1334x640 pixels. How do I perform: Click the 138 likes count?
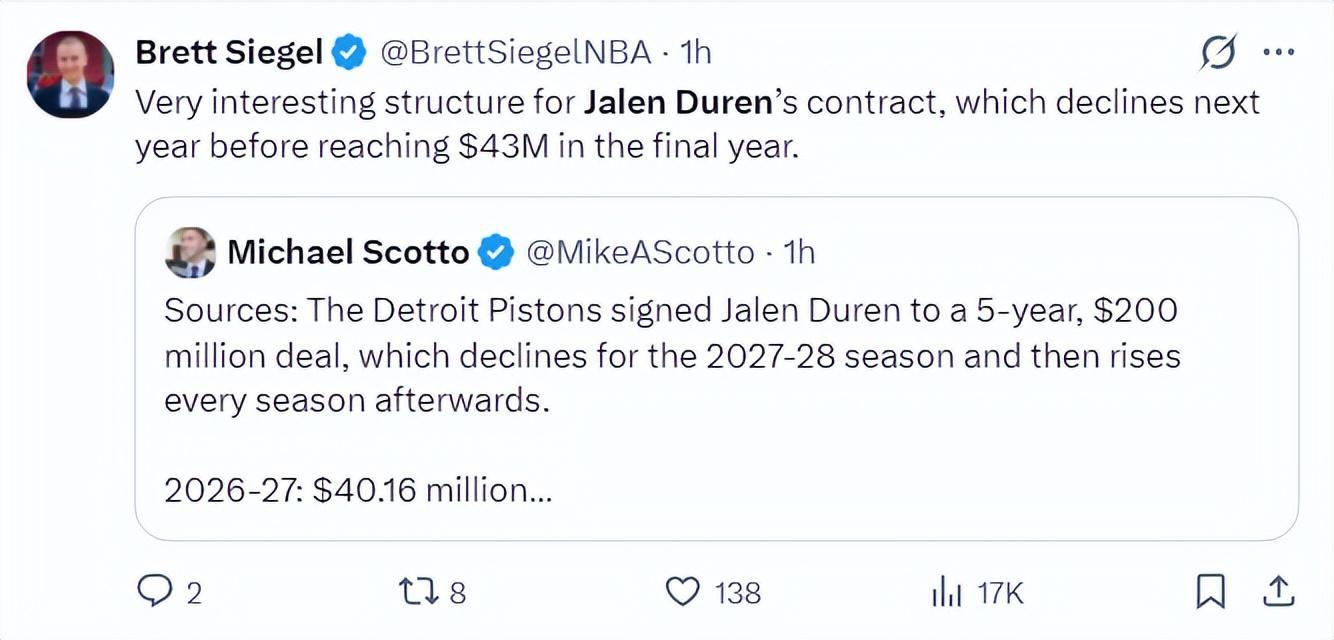tap(738, 593)
